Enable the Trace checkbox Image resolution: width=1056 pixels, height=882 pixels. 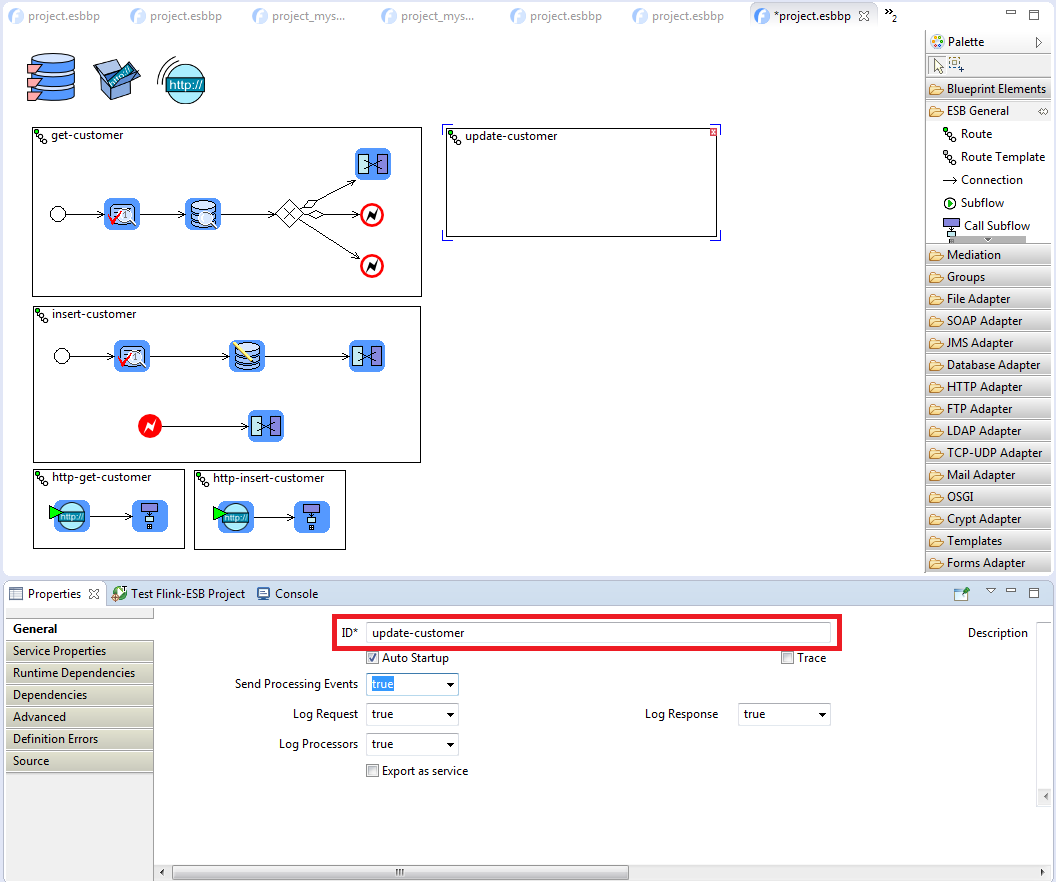(x=788, y=658)
